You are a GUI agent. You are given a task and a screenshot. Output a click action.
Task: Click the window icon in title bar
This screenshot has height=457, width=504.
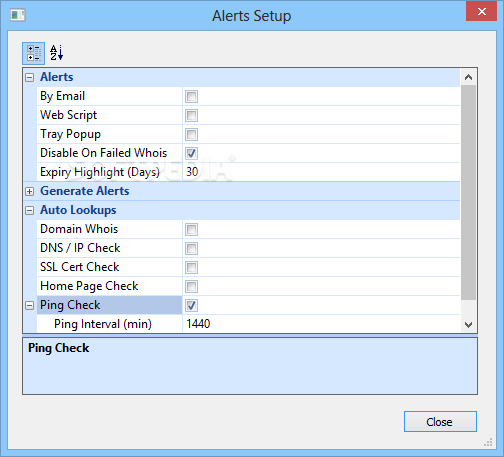pos(18,15)
